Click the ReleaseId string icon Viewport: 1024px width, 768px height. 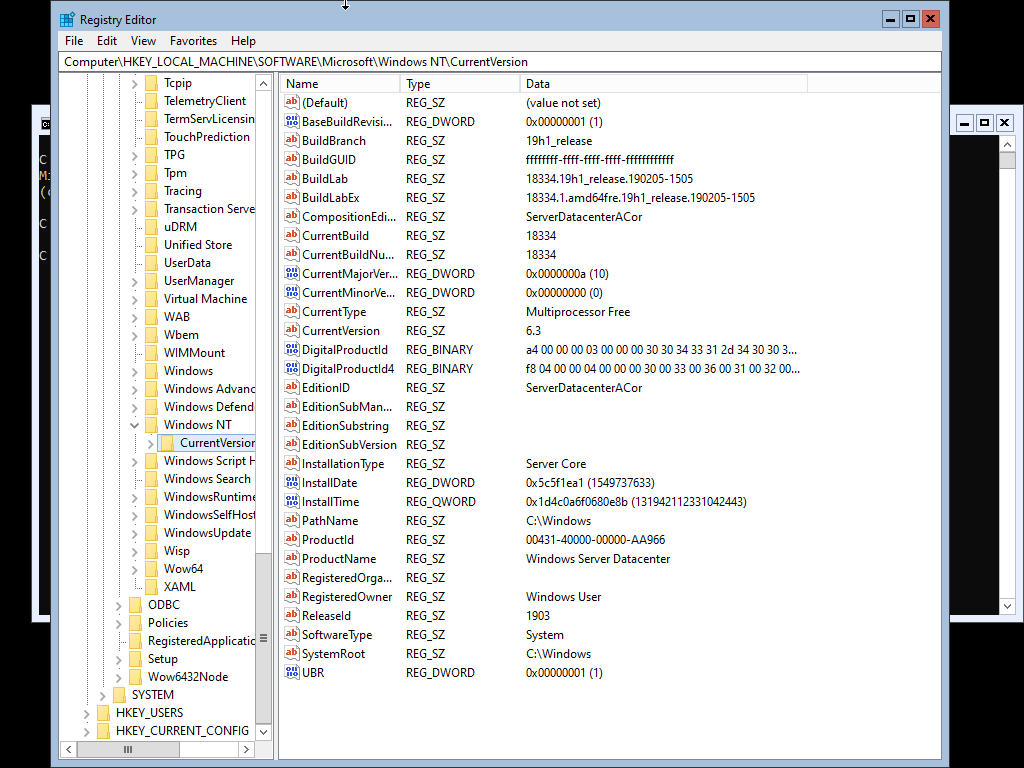click(292, 615)
